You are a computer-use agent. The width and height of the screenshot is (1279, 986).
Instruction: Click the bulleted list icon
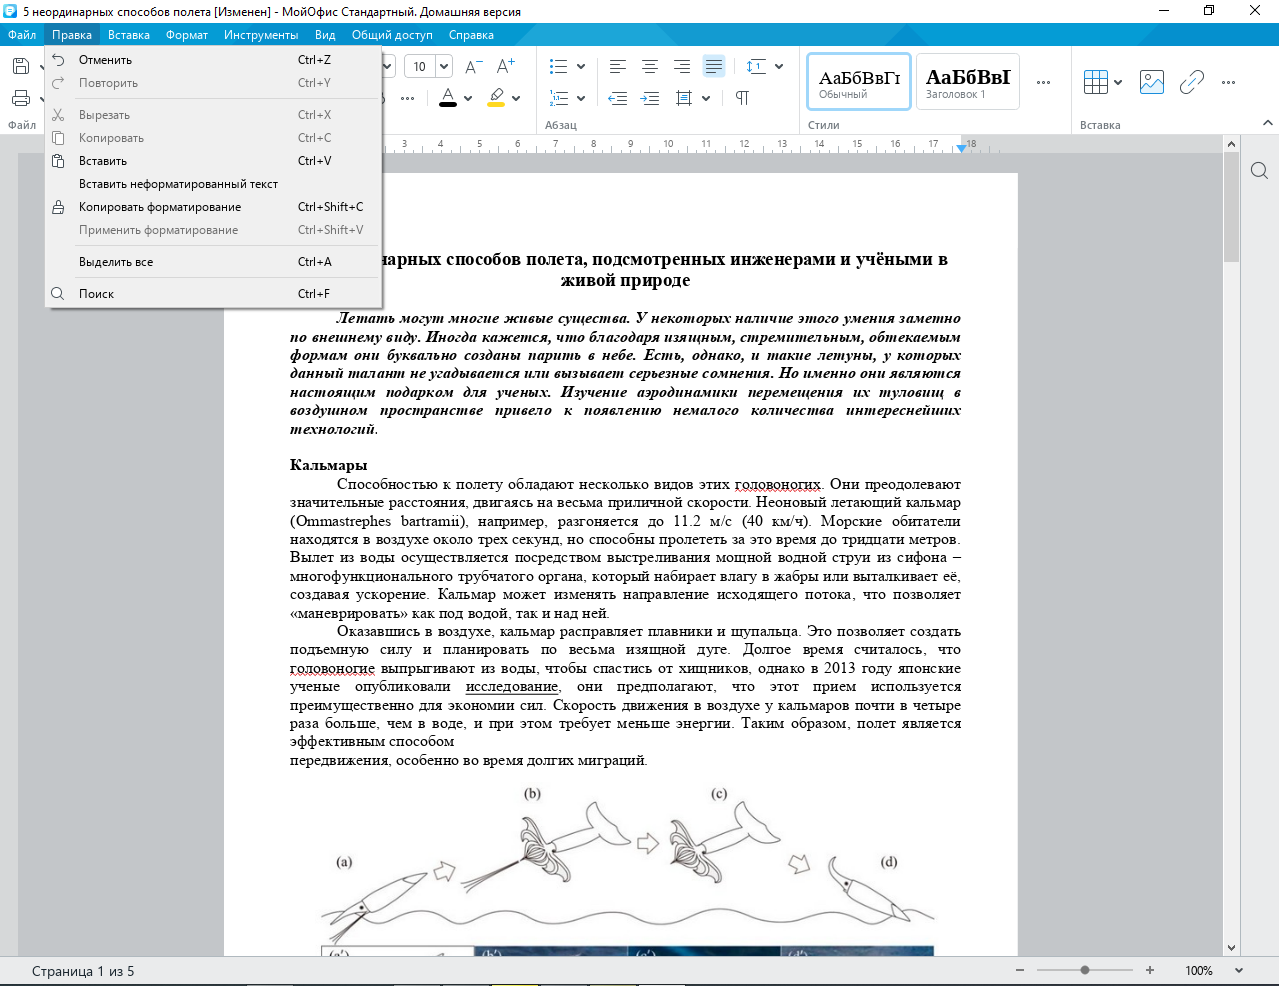coord(559,66)
